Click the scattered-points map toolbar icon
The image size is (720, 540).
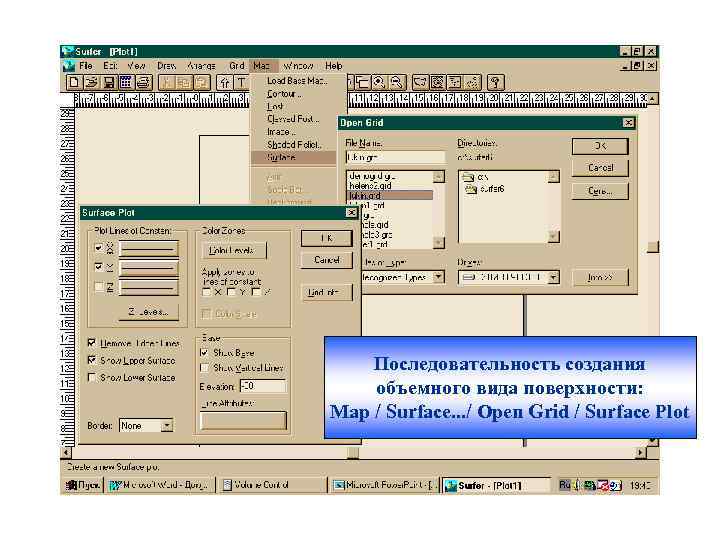coord(472,83)
